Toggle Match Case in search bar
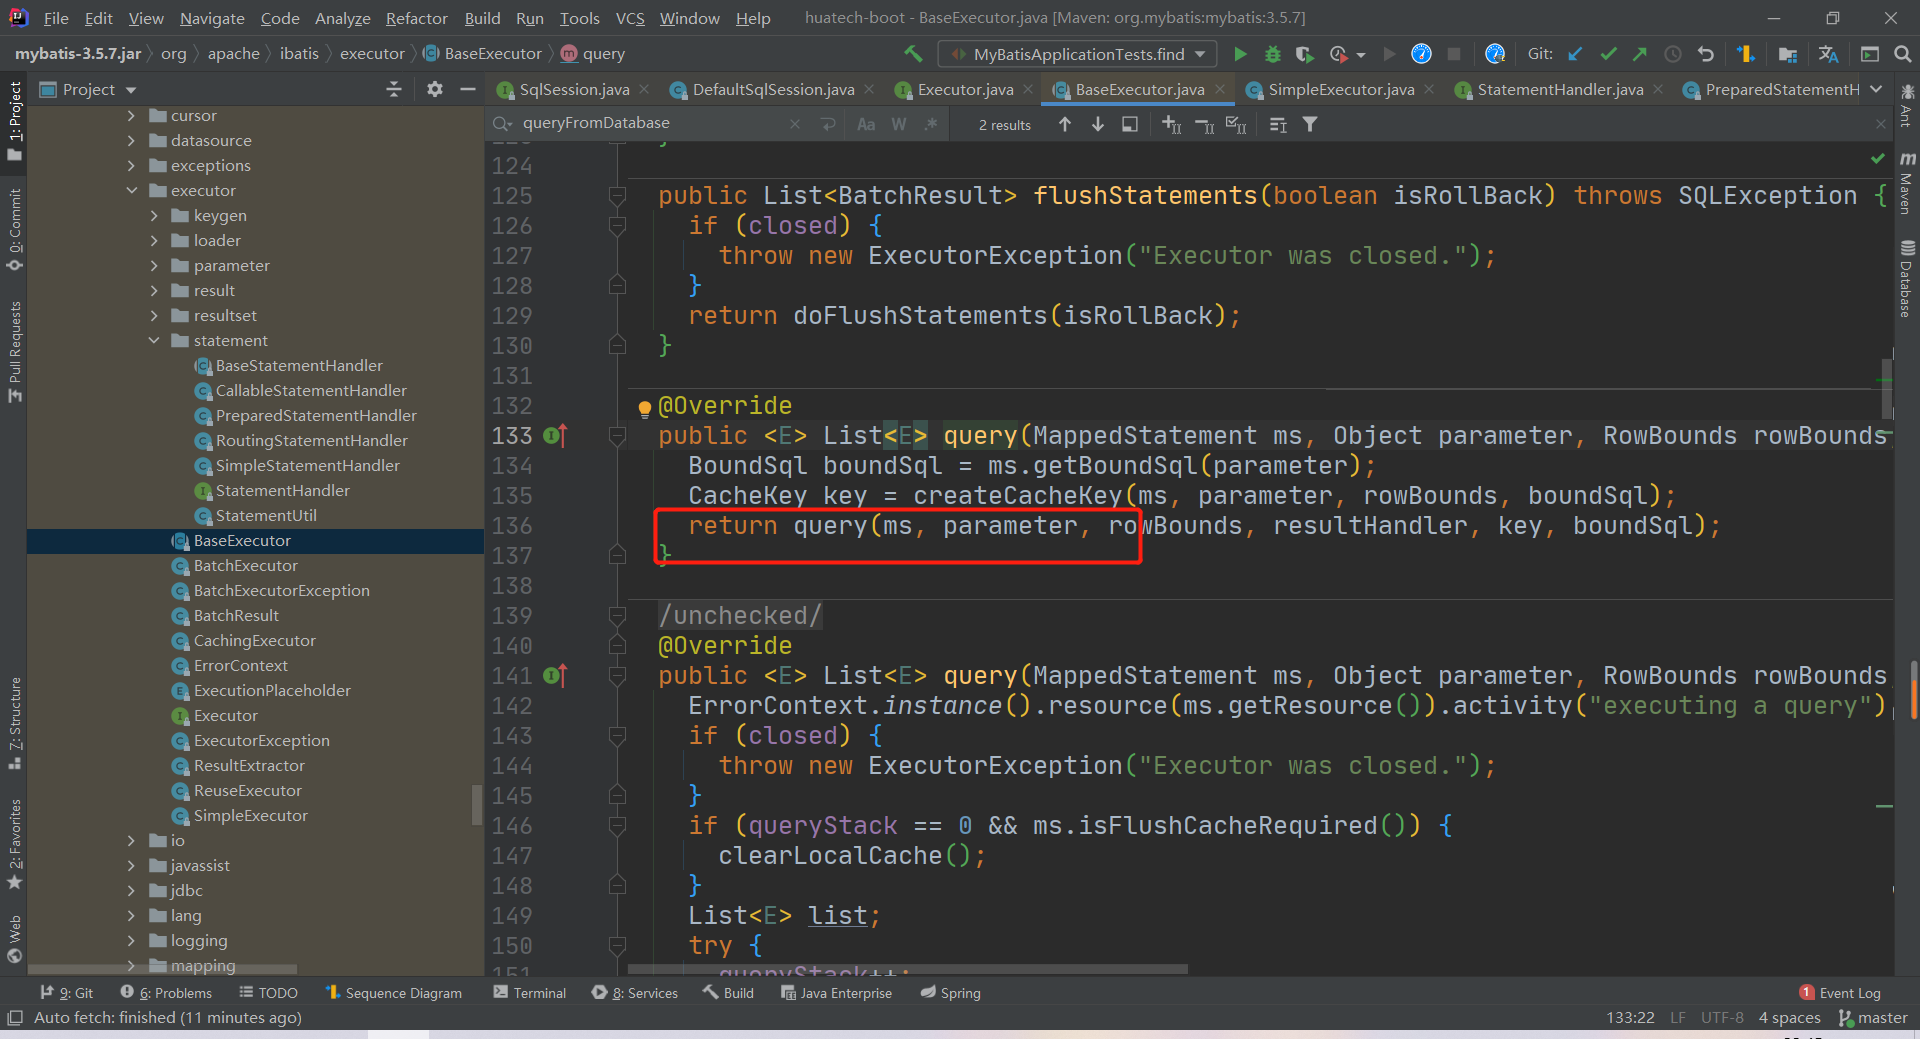 coord(866,124)
